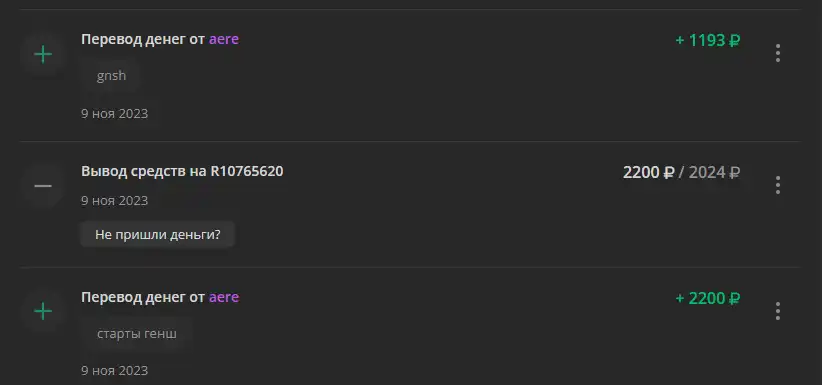Image resolution: width=822 pixels, height=385 pixels.
Task: Open the aere profile link in the gnsh transfer
Action: point(224,39)
